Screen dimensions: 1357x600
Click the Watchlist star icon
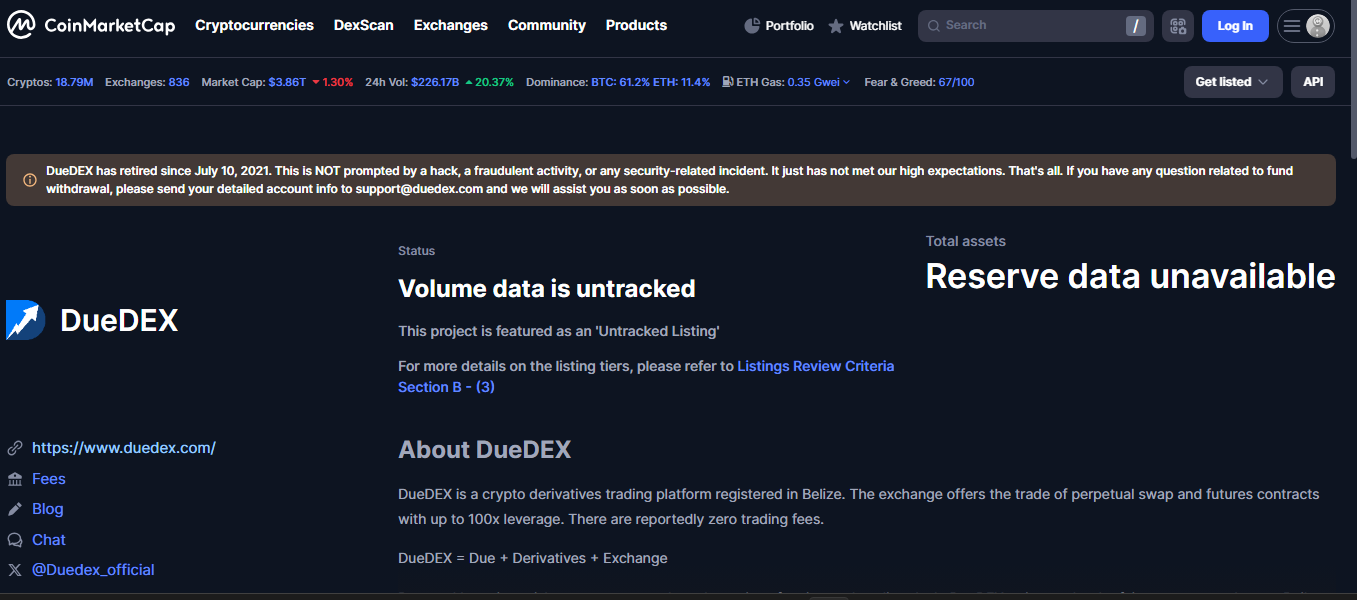pos(836,26)
